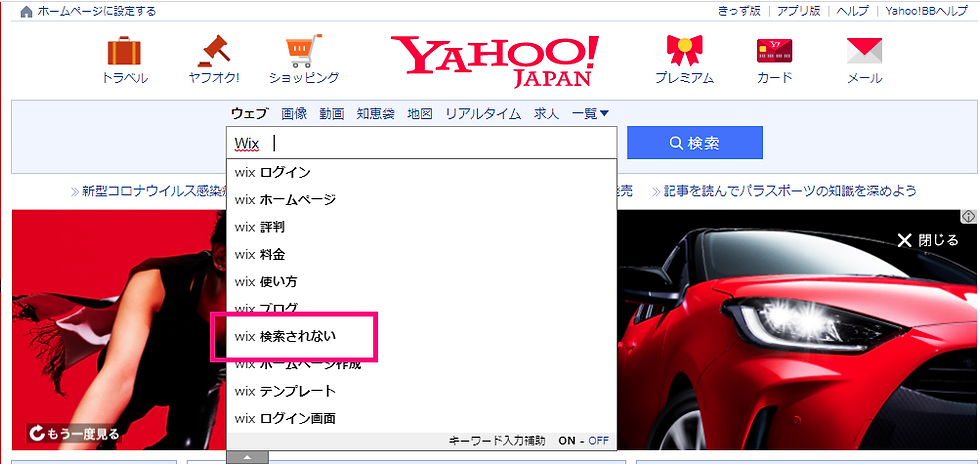Screen dimensions: 980x464
Task: Choose suggestion wix 料金
Action: pyautogui.click(x=422, y=254)
